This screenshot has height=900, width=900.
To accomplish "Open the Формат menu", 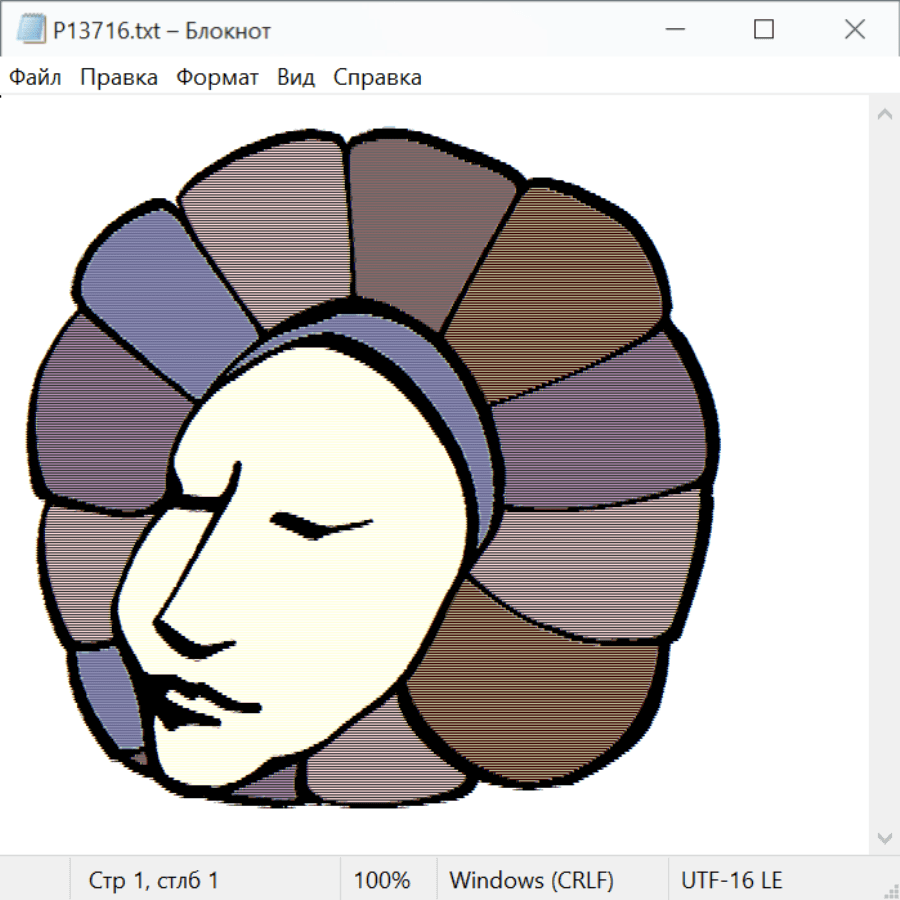I will tap(217, 78).
